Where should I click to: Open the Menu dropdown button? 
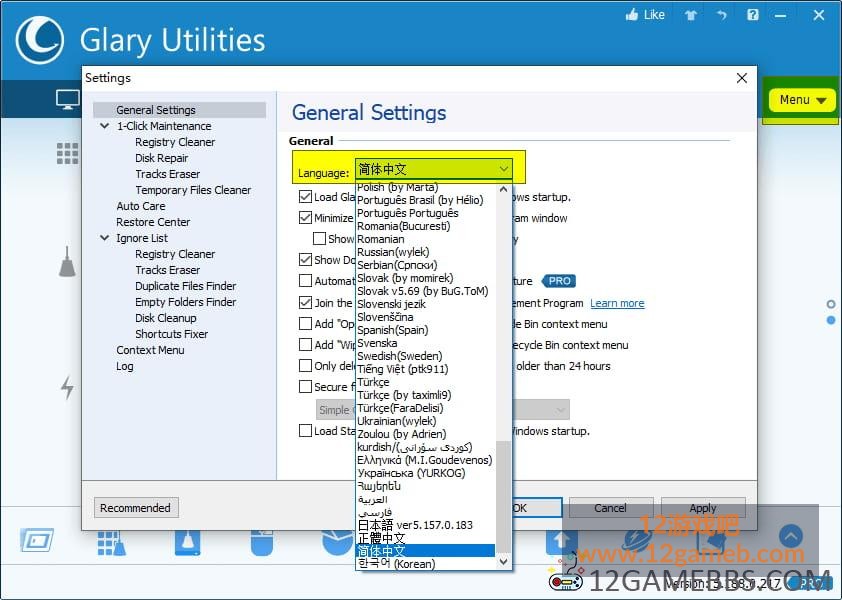(x=802, y=100)
